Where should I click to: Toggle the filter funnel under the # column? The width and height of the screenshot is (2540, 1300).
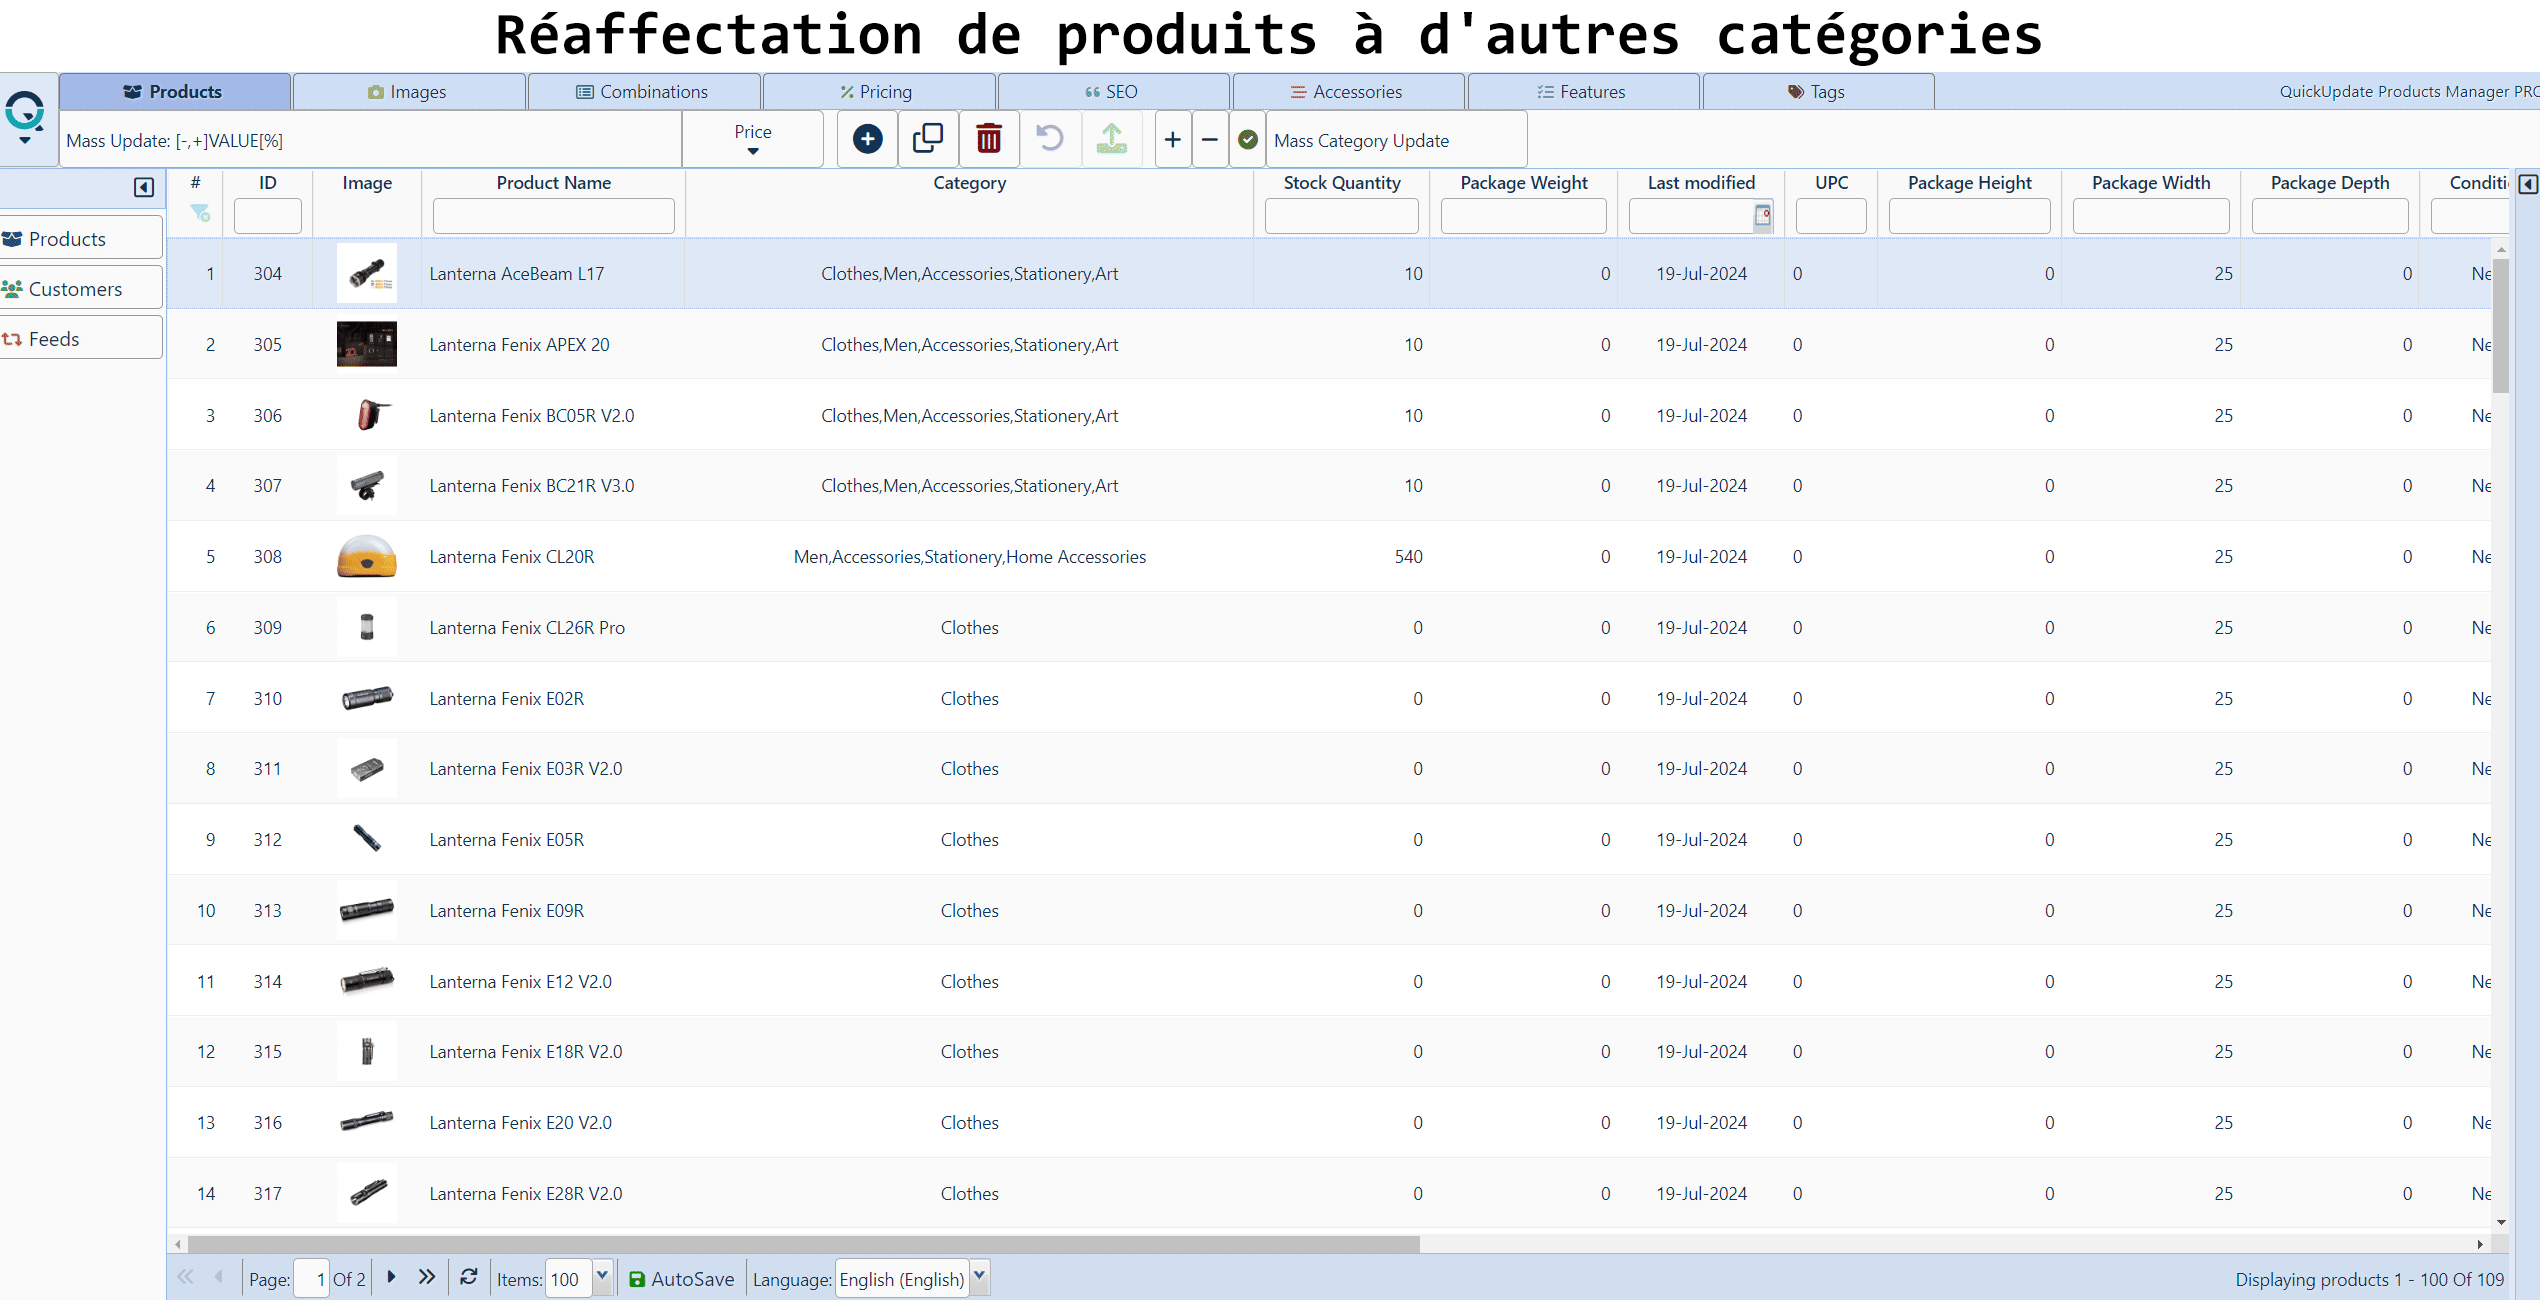pyautogui.click(x=200, y=211)
